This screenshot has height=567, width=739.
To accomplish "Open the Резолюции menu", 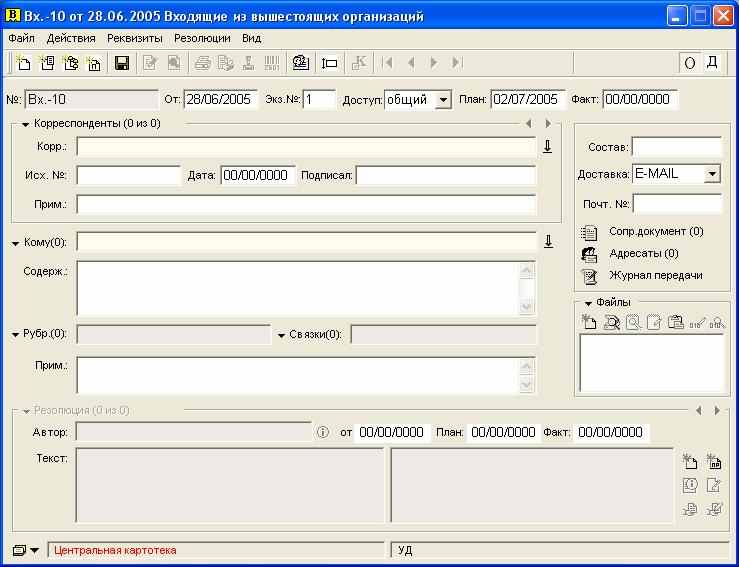I will (202, 38).
